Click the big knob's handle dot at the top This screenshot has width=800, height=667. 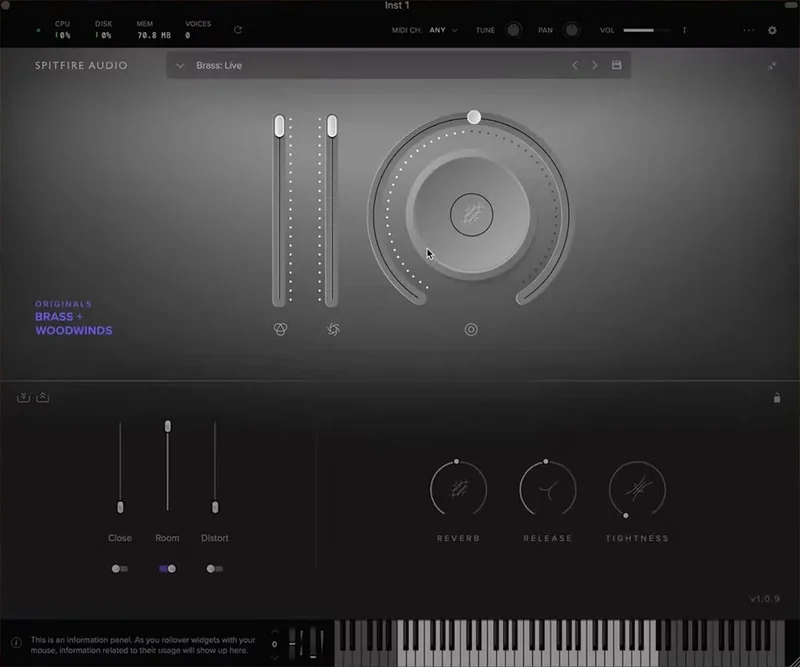pos(474,117)
